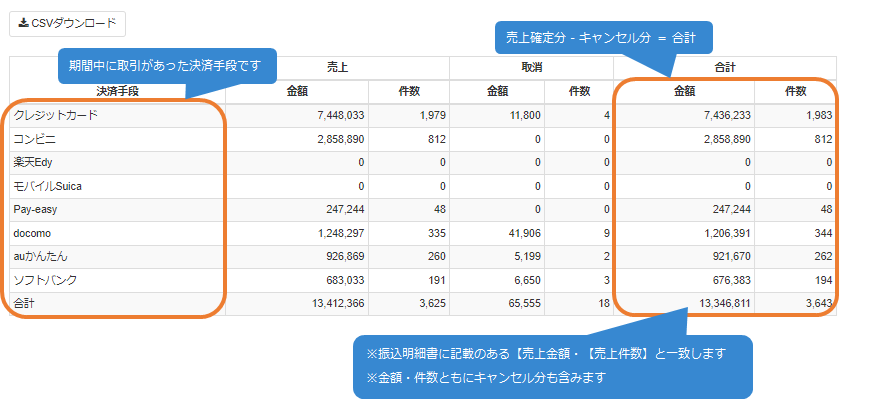
Task: Click the CSVダウンロード button
Action: pyautogui.click(x=67, y=24)
